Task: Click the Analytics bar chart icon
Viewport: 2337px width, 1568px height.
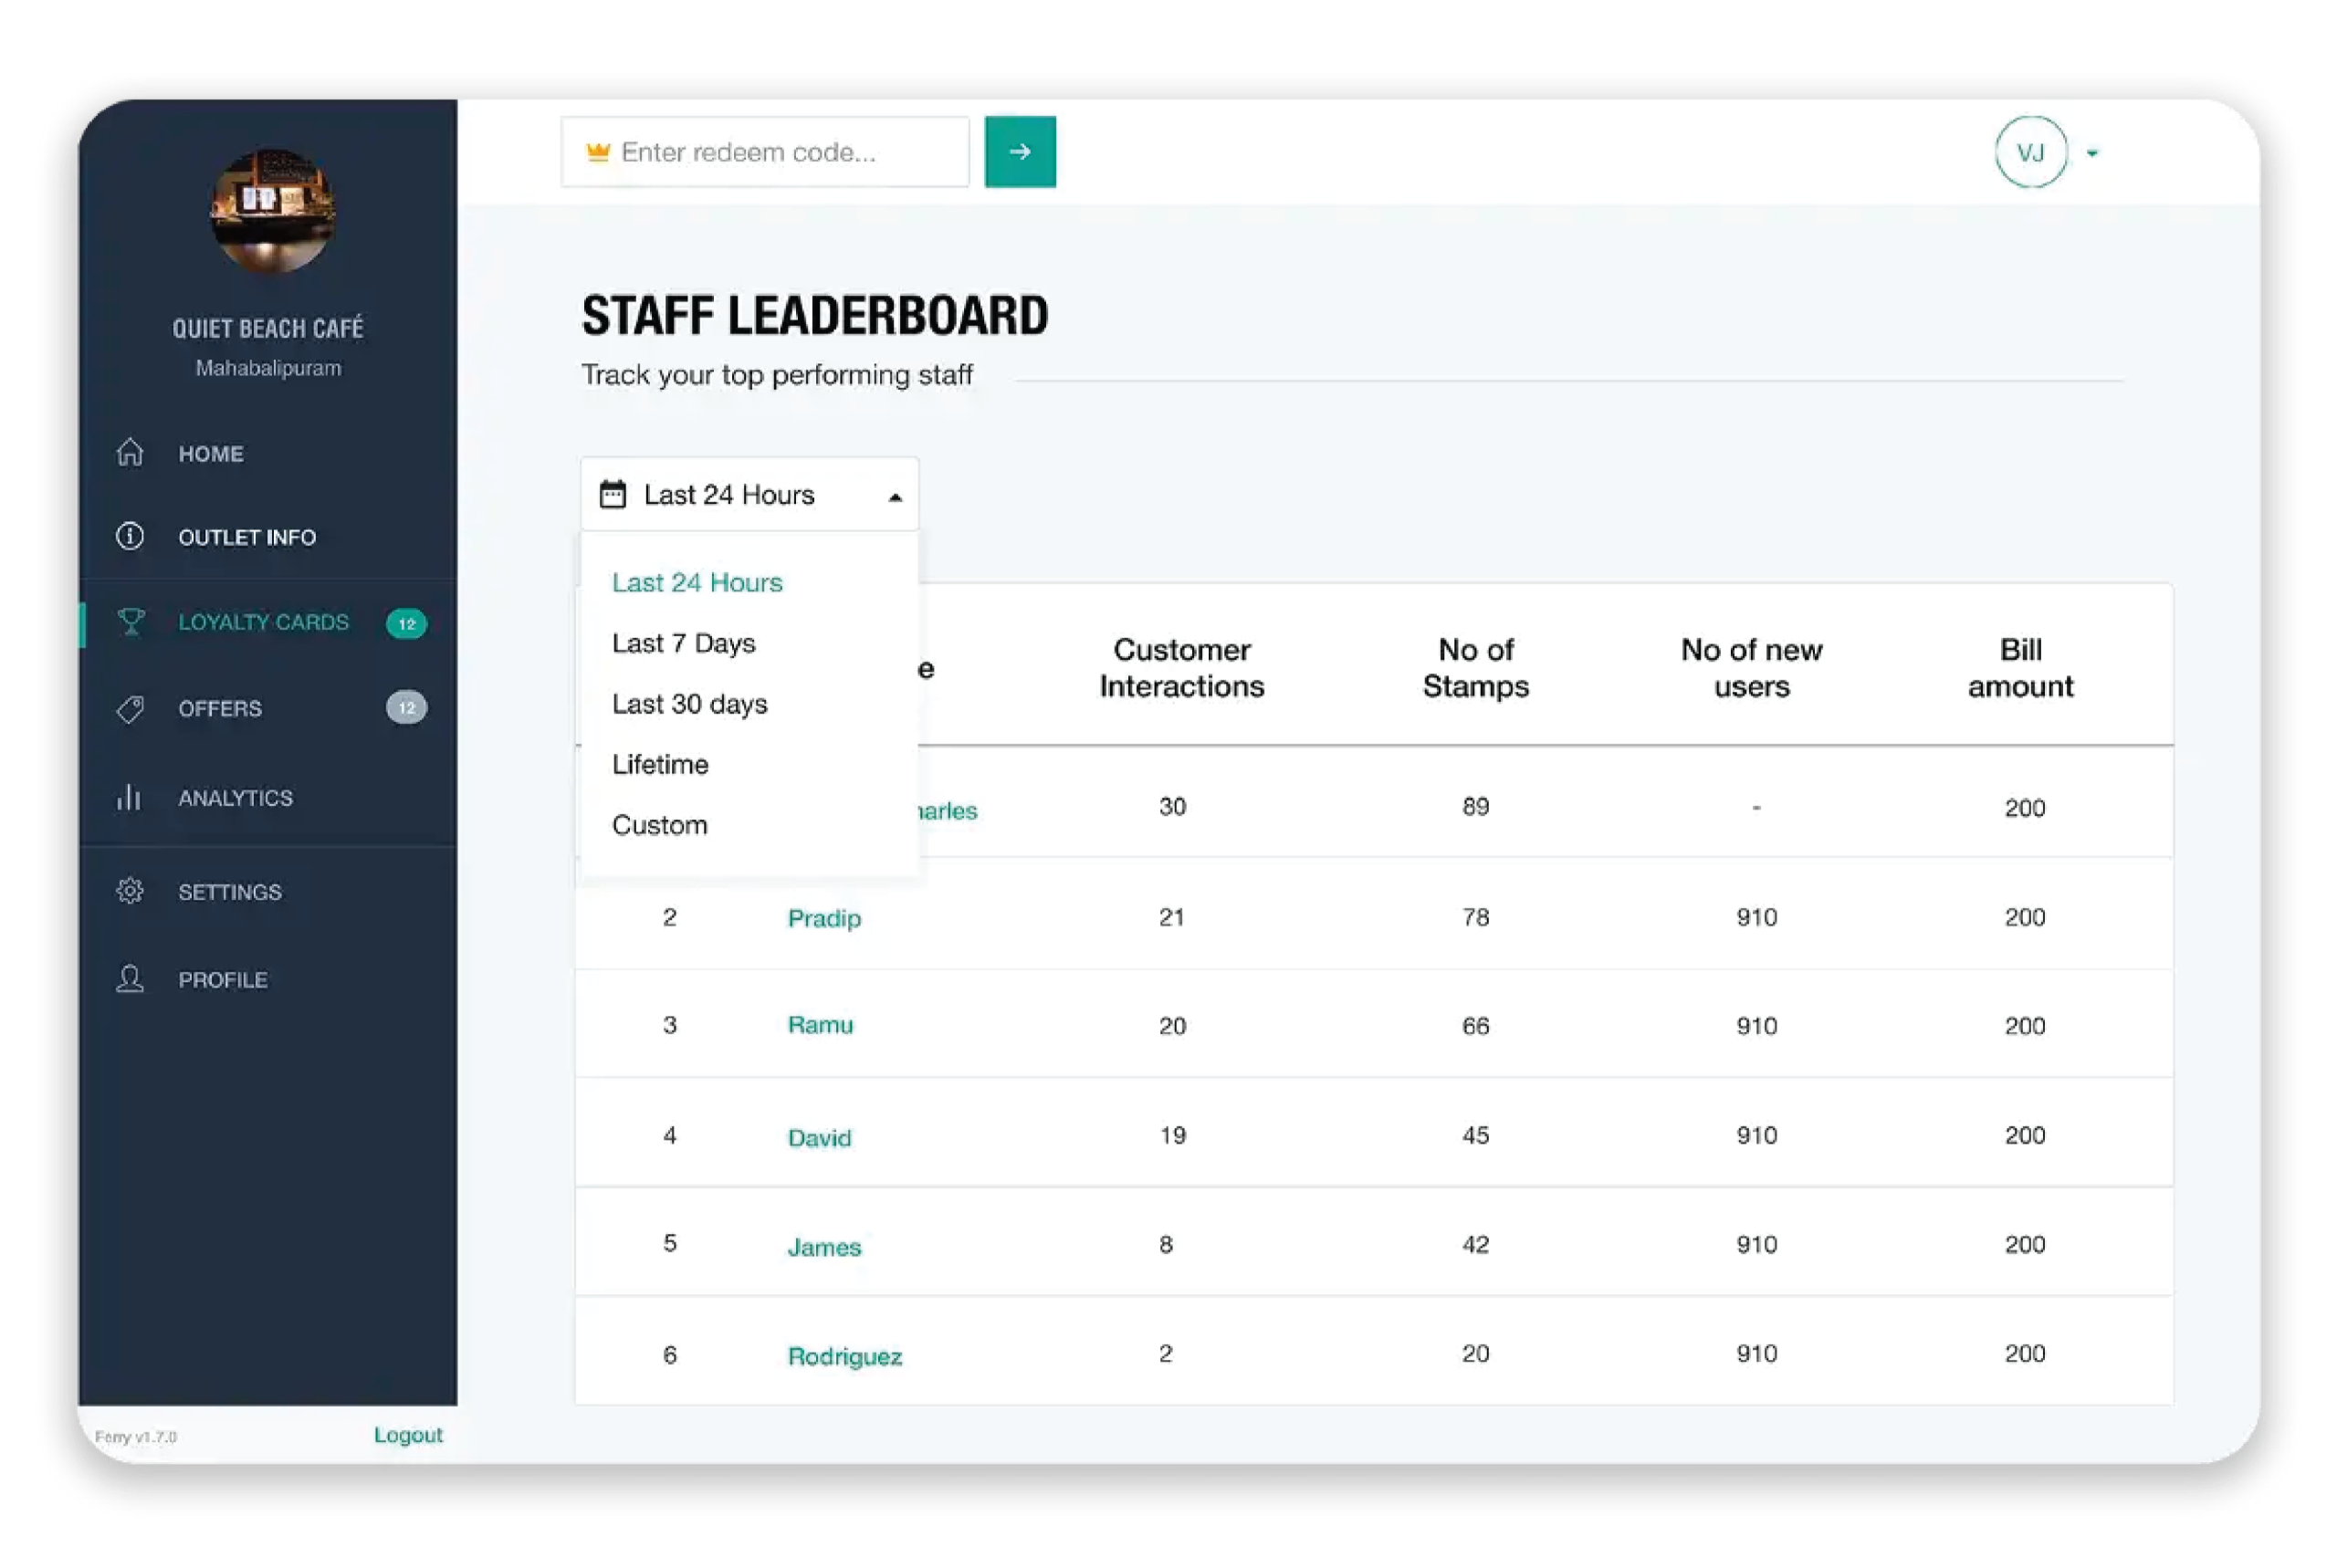Action: click(129, 798)
